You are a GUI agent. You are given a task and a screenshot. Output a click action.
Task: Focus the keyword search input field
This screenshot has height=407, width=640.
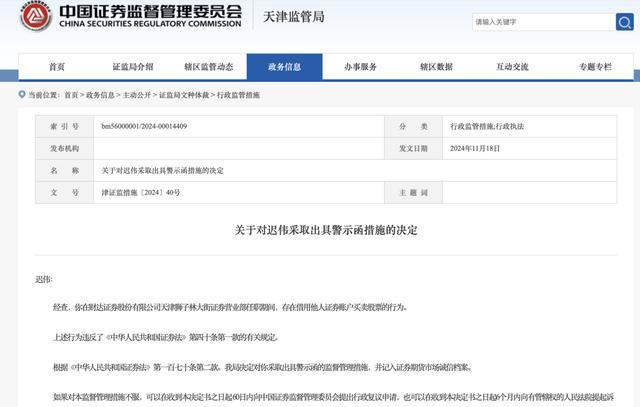(544, 22)
